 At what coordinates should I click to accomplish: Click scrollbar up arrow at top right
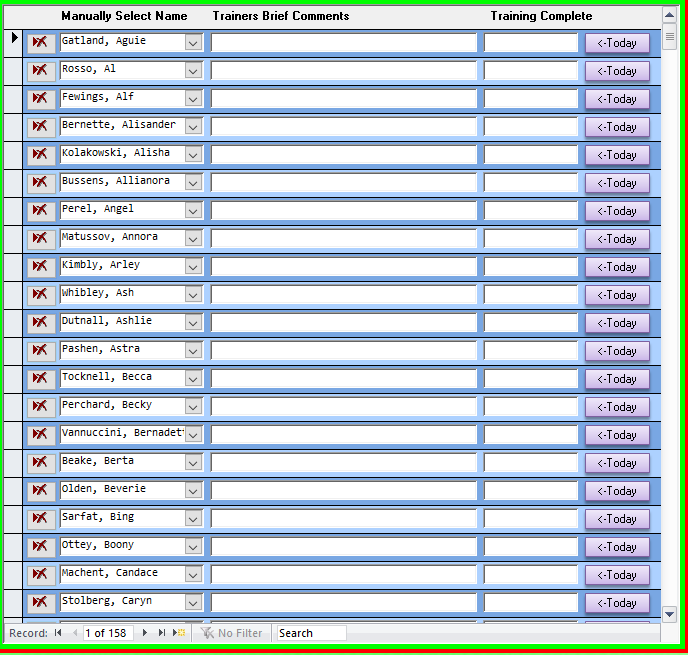click(669, 15)
